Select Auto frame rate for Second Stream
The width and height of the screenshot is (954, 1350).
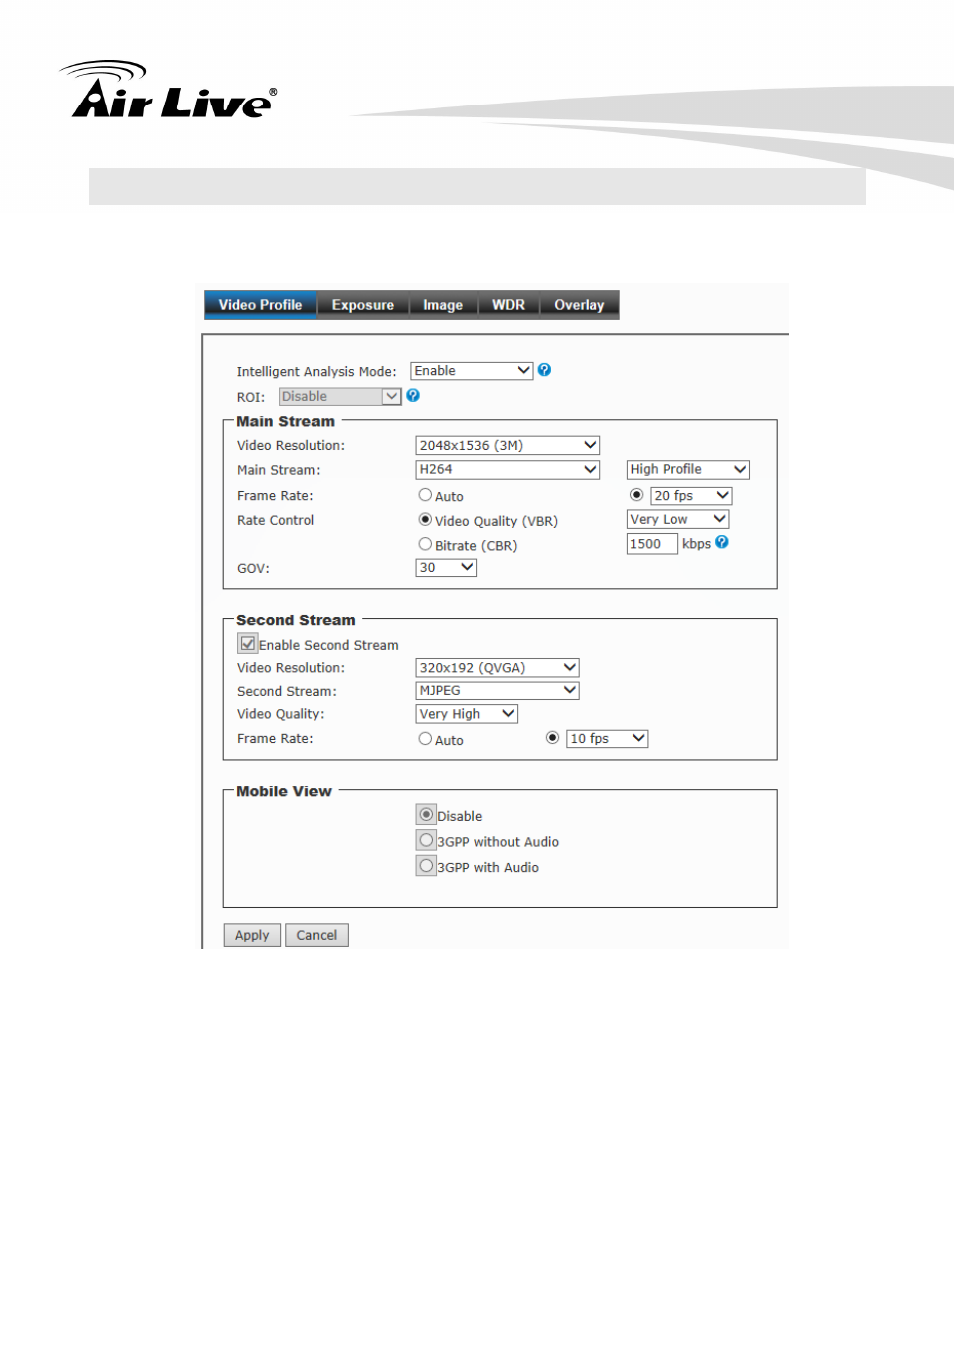tap(425, 739)
